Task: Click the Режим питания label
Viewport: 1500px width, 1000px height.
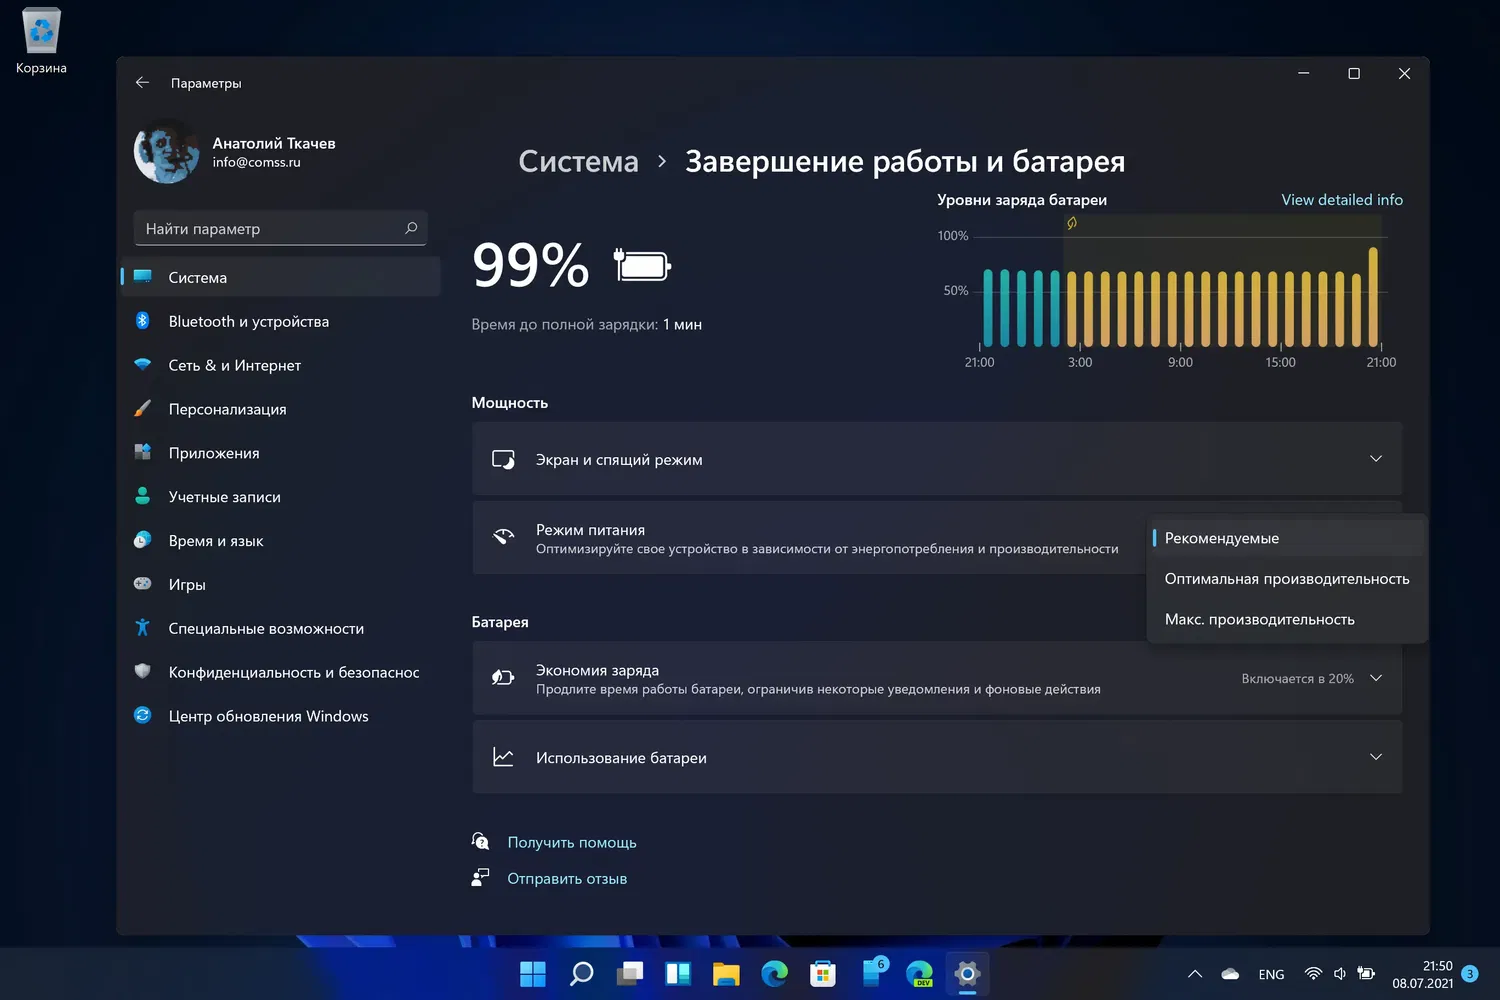Action: click(x=590, y=530)
